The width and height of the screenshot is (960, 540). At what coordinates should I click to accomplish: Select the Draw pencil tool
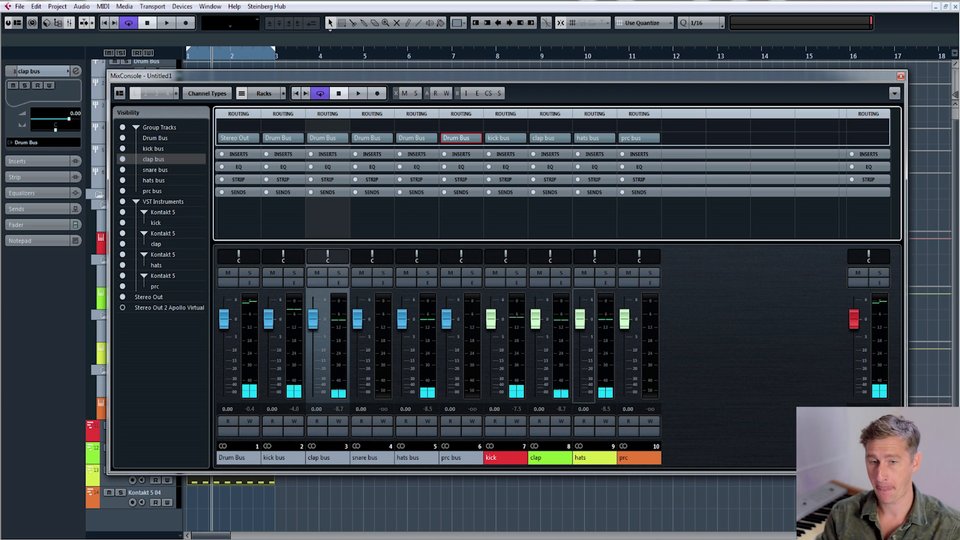pos(408,23)
